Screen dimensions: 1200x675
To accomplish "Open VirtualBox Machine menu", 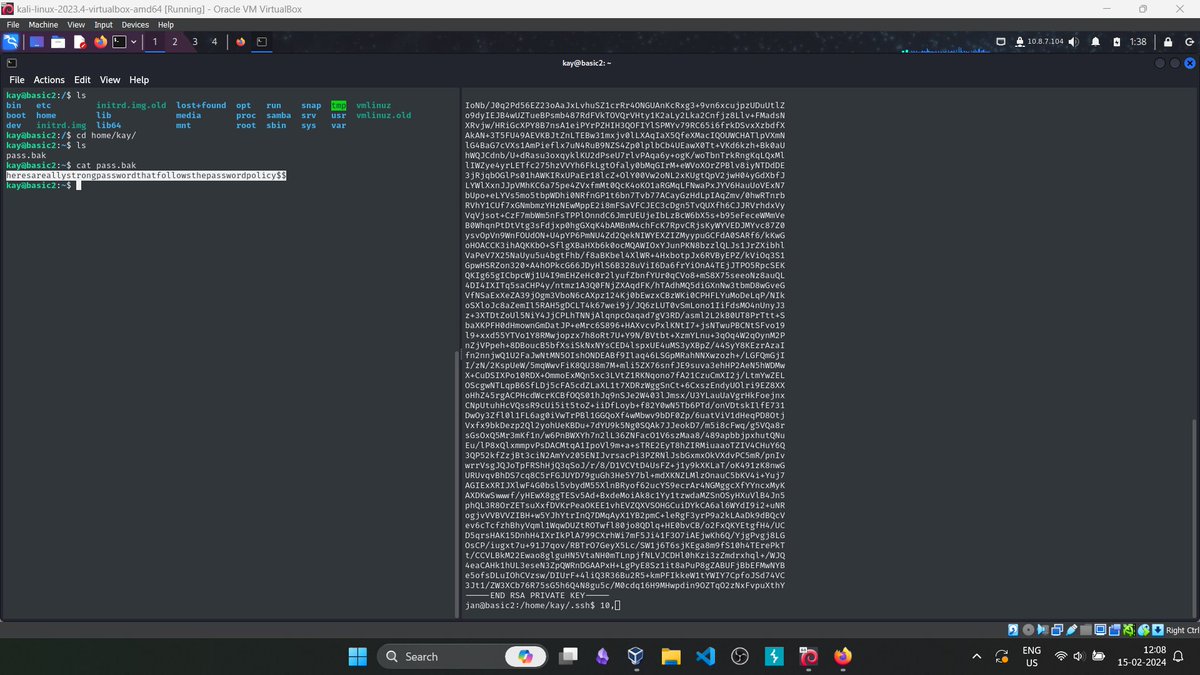I will [x=43, y=24].
